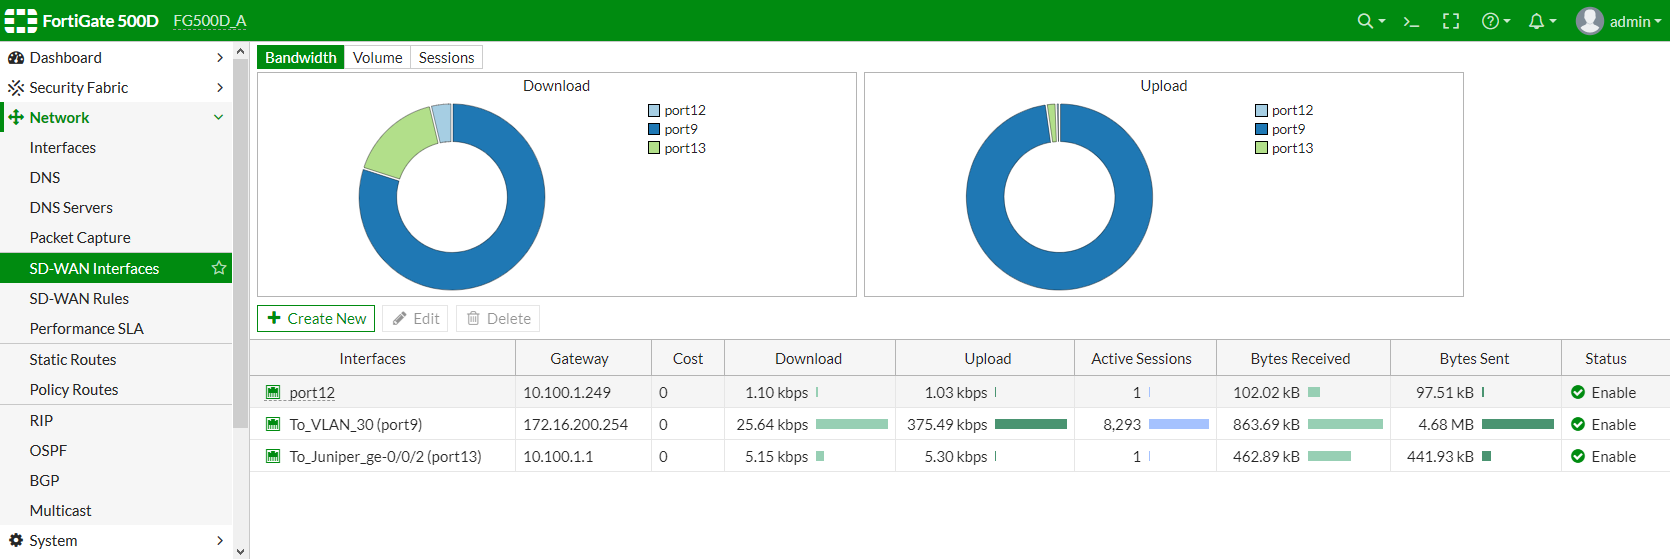Open the search icon in header
1670x559 pixels.
pyautogui.click(x=1364, y=21)
